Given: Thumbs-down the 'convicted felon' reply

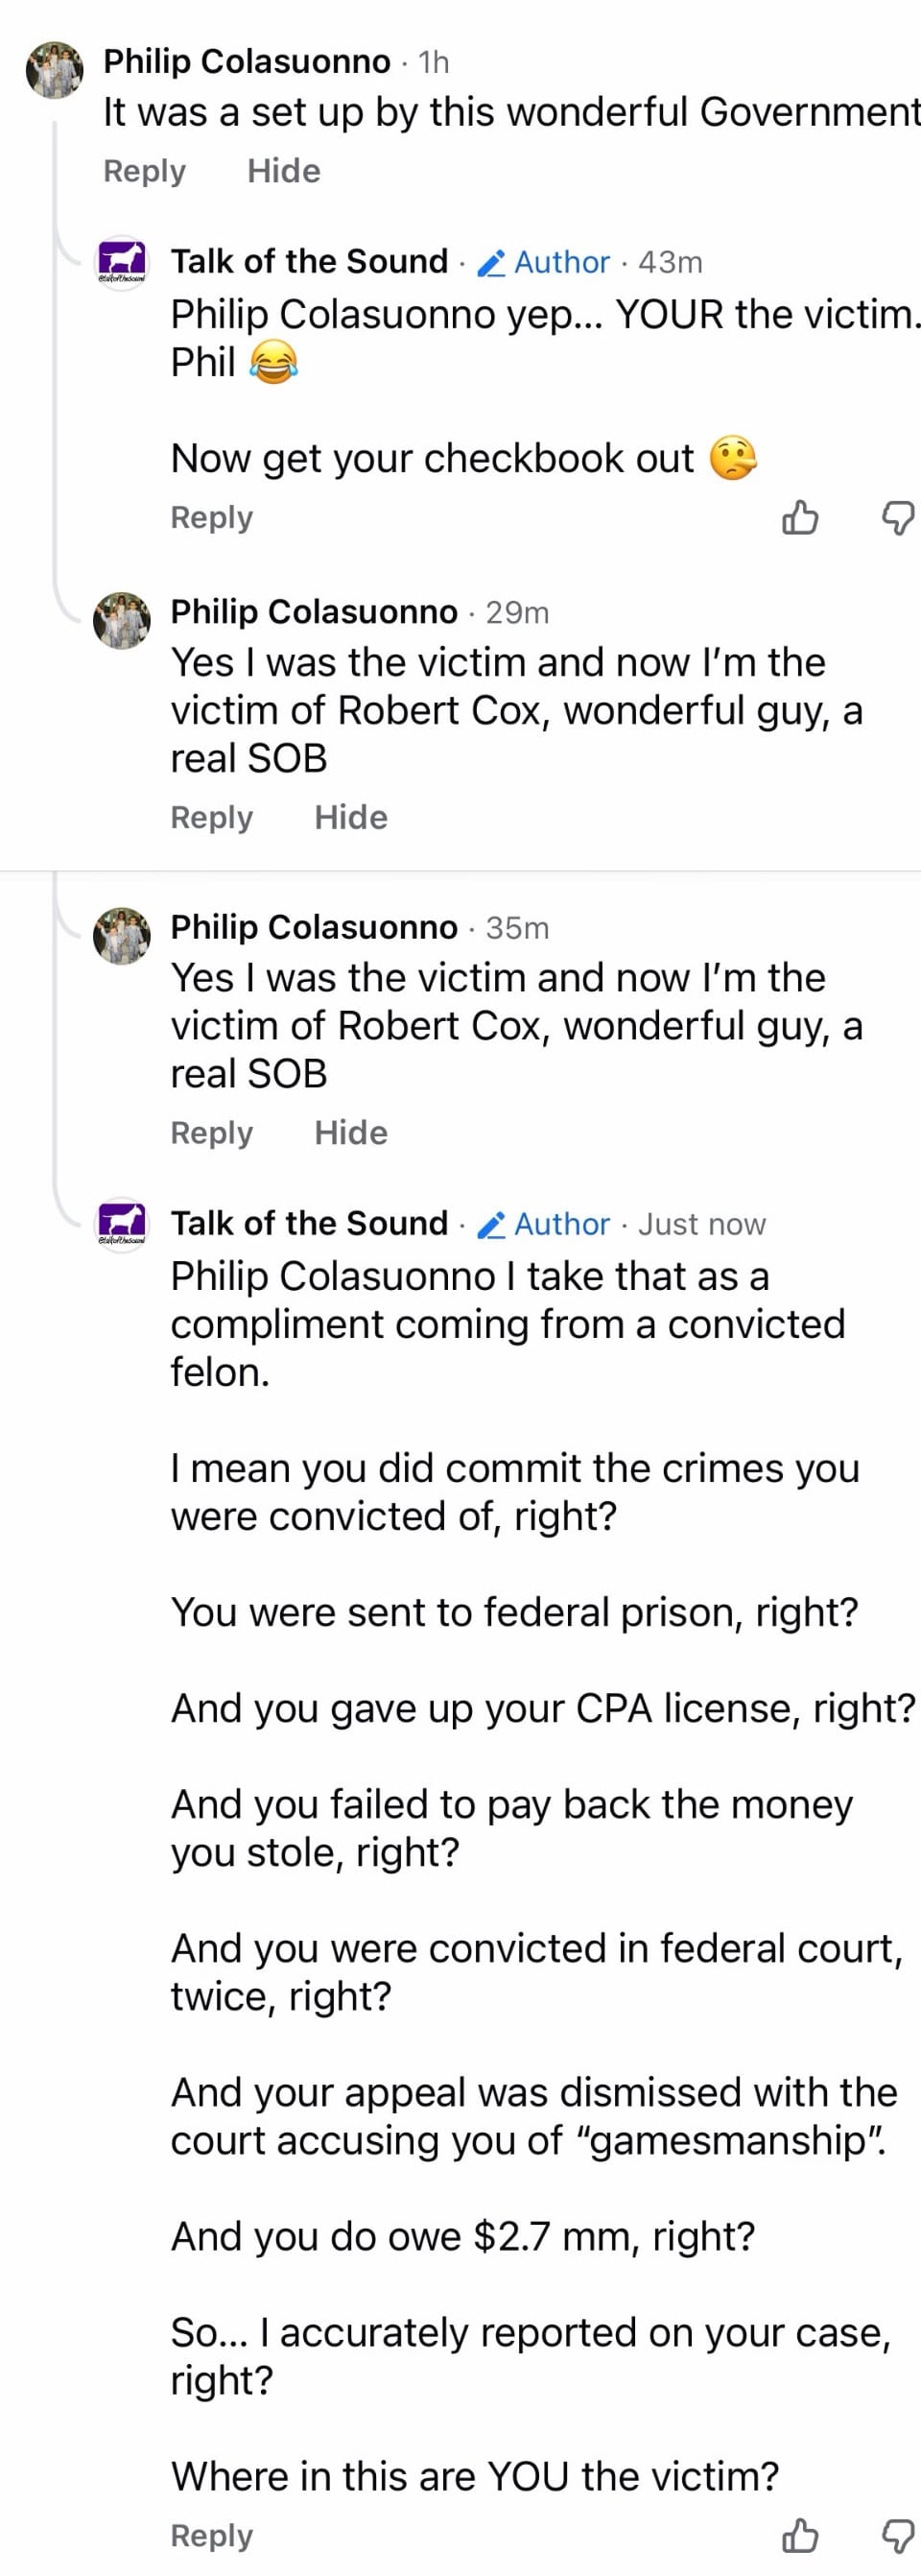Looking at the screenshot, I should click(897, 2536).
